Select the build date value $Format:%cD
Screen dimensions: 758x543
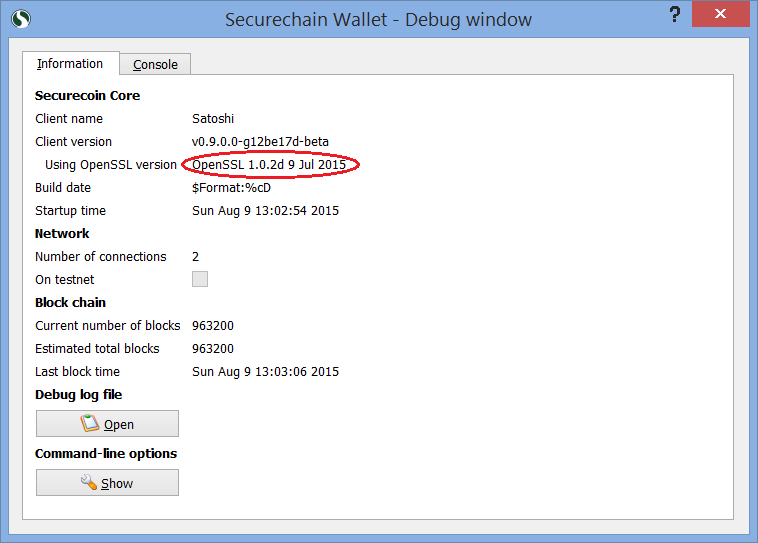[231, 188]
